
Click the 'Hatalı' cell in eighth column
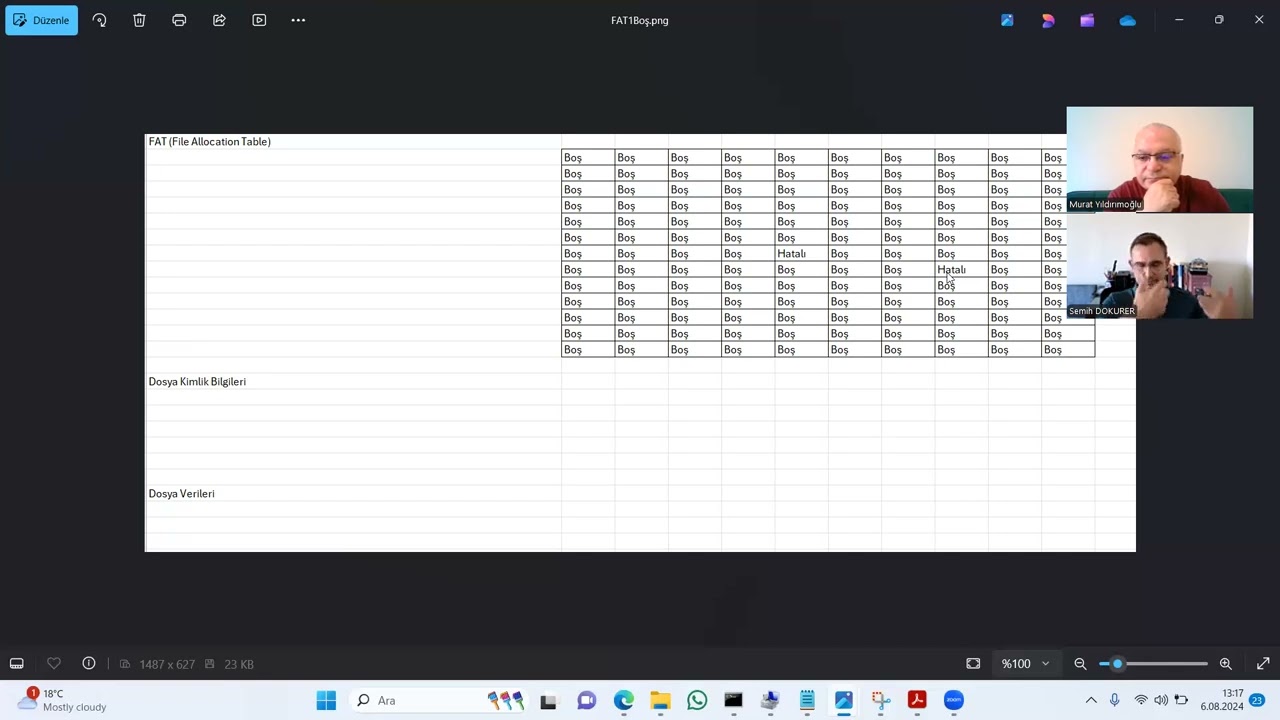pyautogui.click(x=961, y=270)
